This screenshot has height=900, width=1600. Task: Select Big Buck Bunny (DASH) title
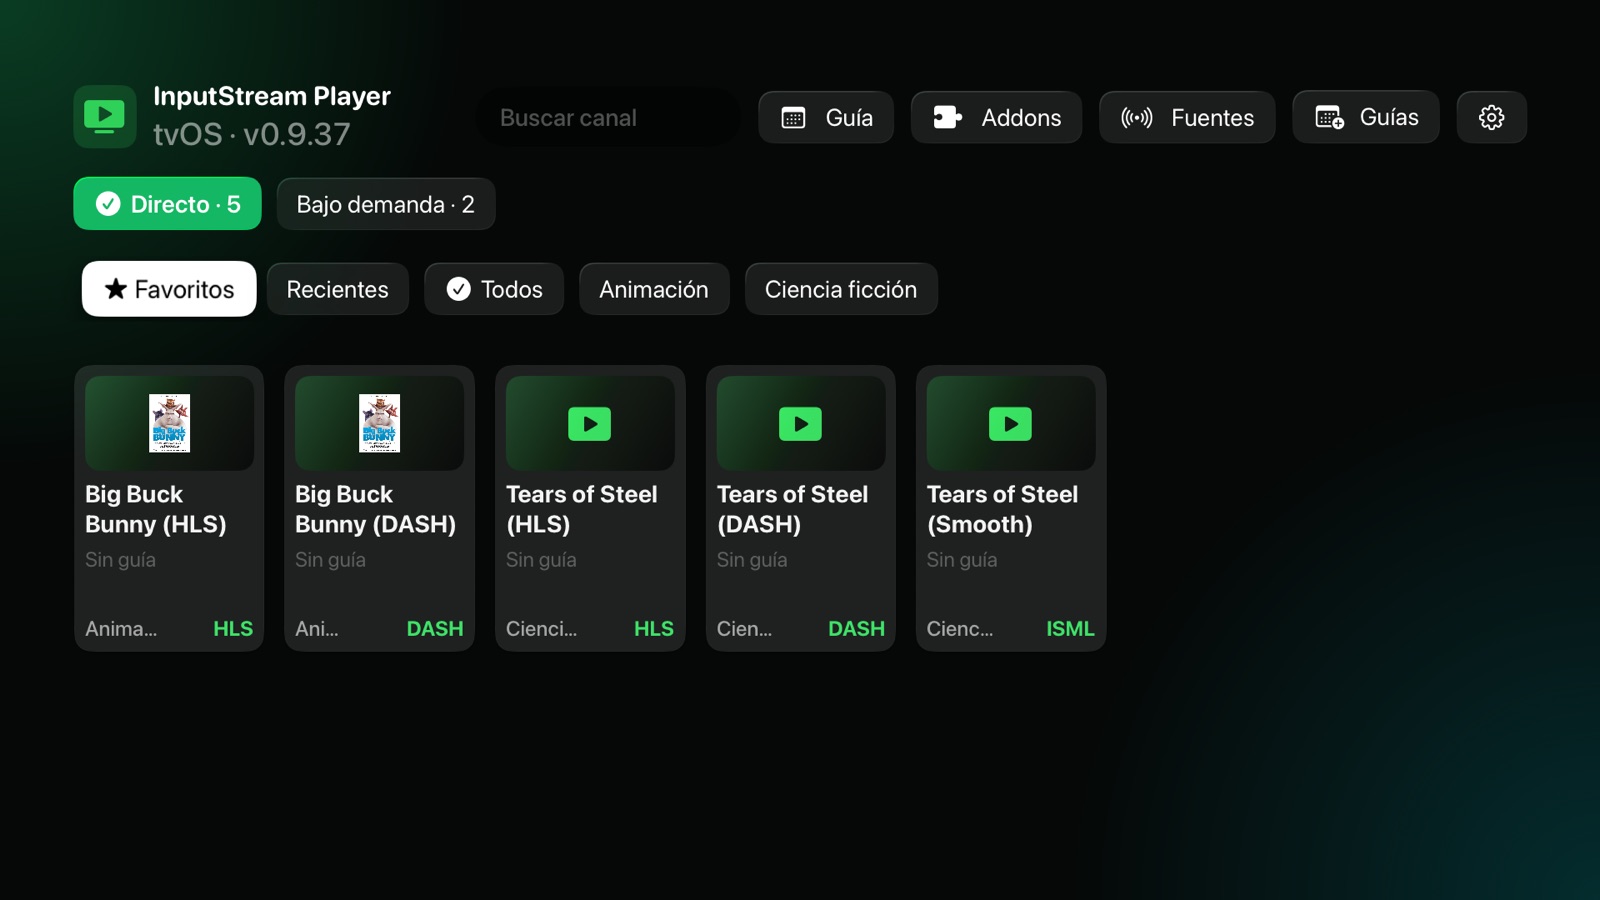click(x=376, y=509)
